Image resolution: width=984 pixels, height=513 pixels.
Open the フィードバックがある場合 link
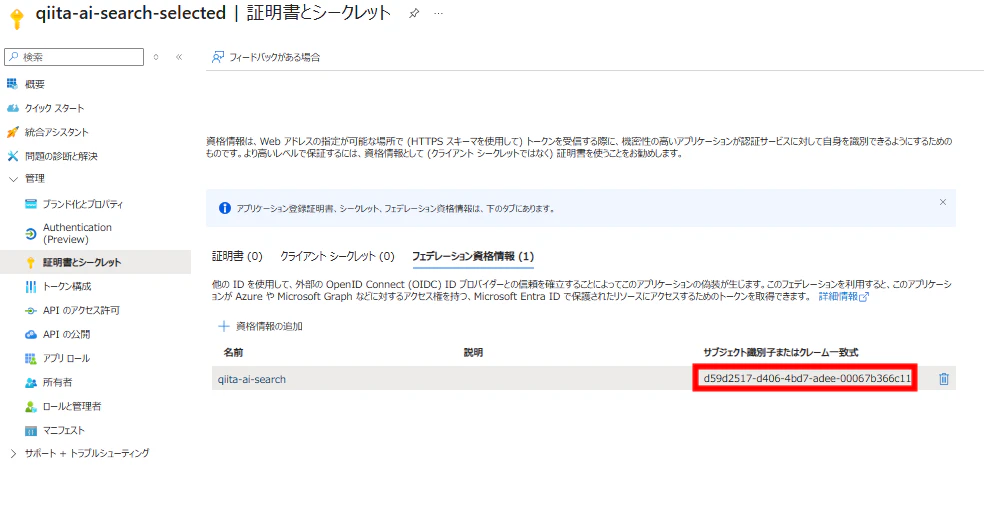pos(274,57)
